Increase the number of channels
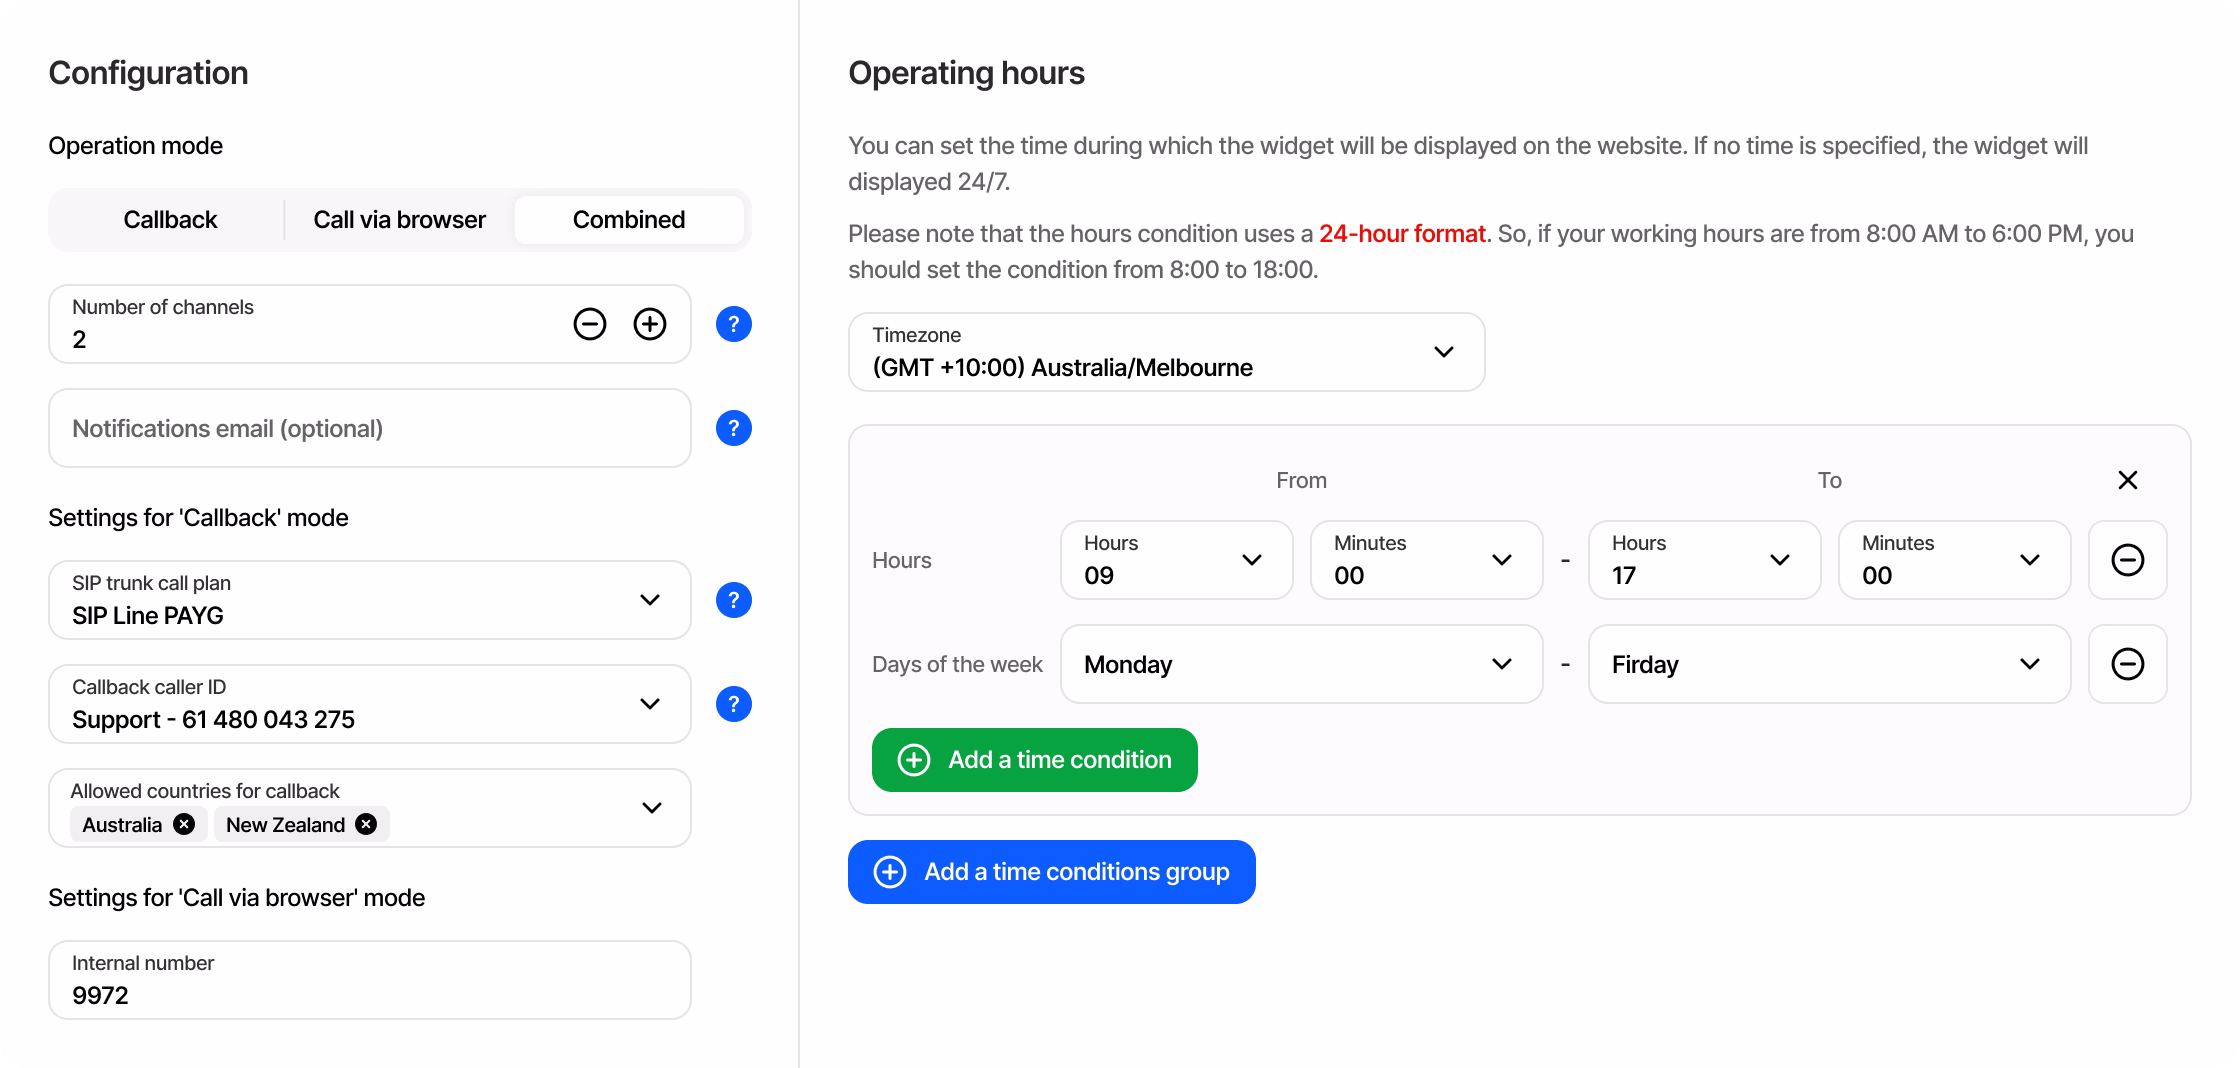This screenshot has width=2240, height=1068. [650, 324]
